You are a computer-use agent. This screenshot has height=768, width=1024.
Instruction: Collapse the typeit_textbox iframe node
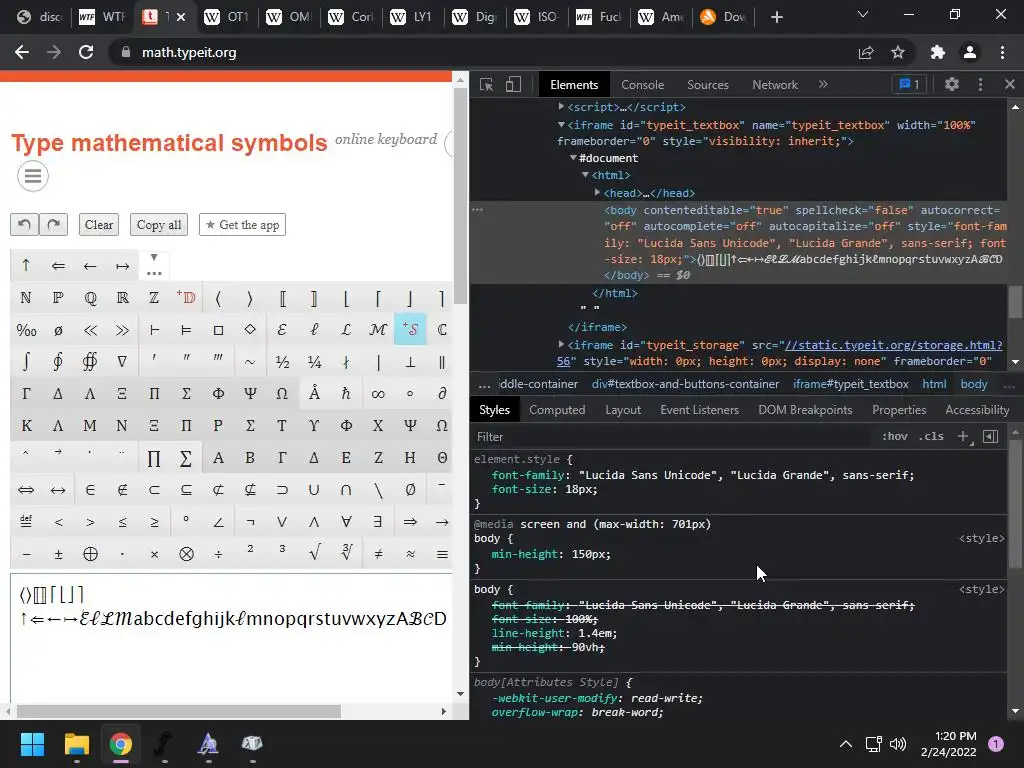(561, 125)
